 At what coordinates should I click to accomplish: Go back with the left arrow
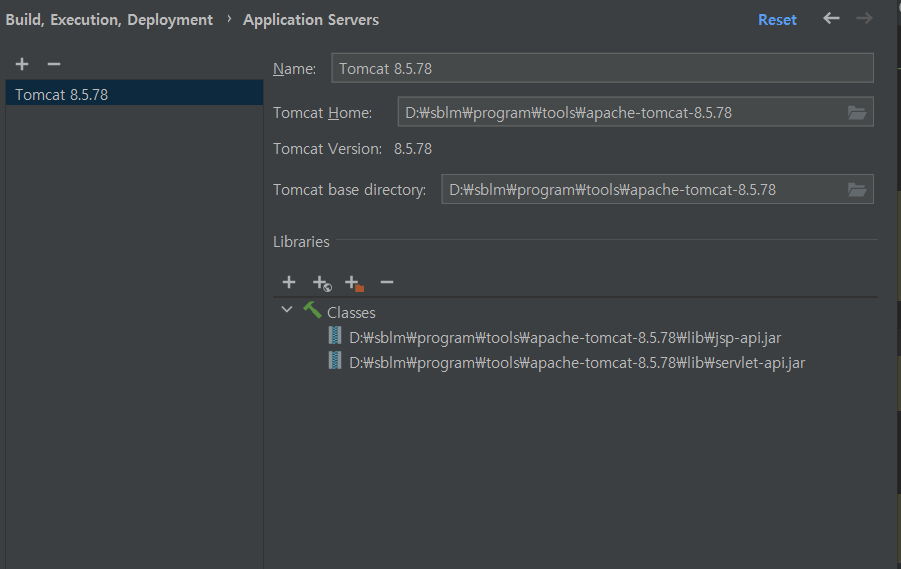[x=831, y=18]
